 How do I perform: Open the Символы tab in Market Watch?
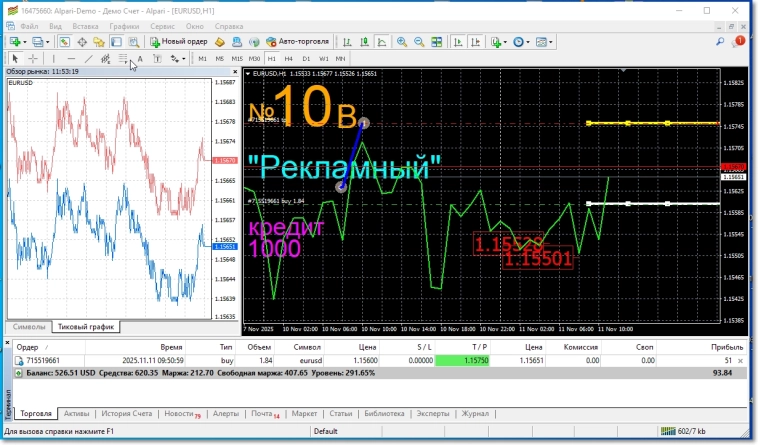coord(28,327)
